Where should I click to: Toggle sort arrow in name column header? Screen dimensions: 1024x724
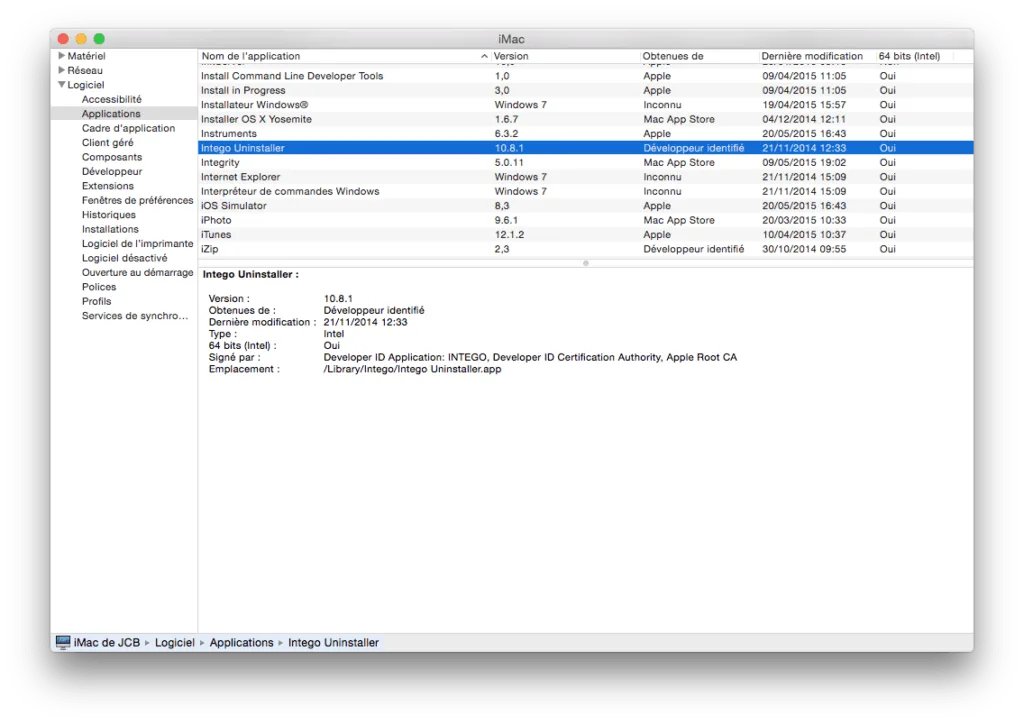(x=484, y=56)
